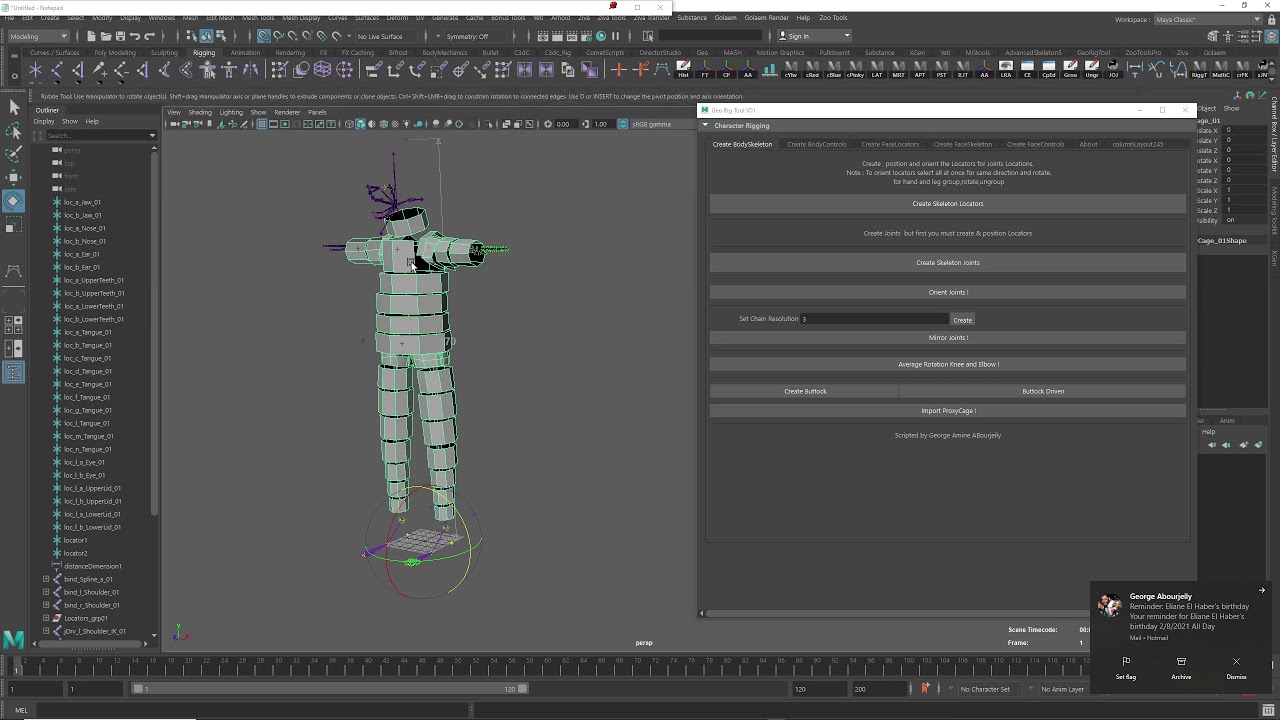Toggle viewport sRGB gamma color management
1280x720 pixels.
[x=623, y=124]
